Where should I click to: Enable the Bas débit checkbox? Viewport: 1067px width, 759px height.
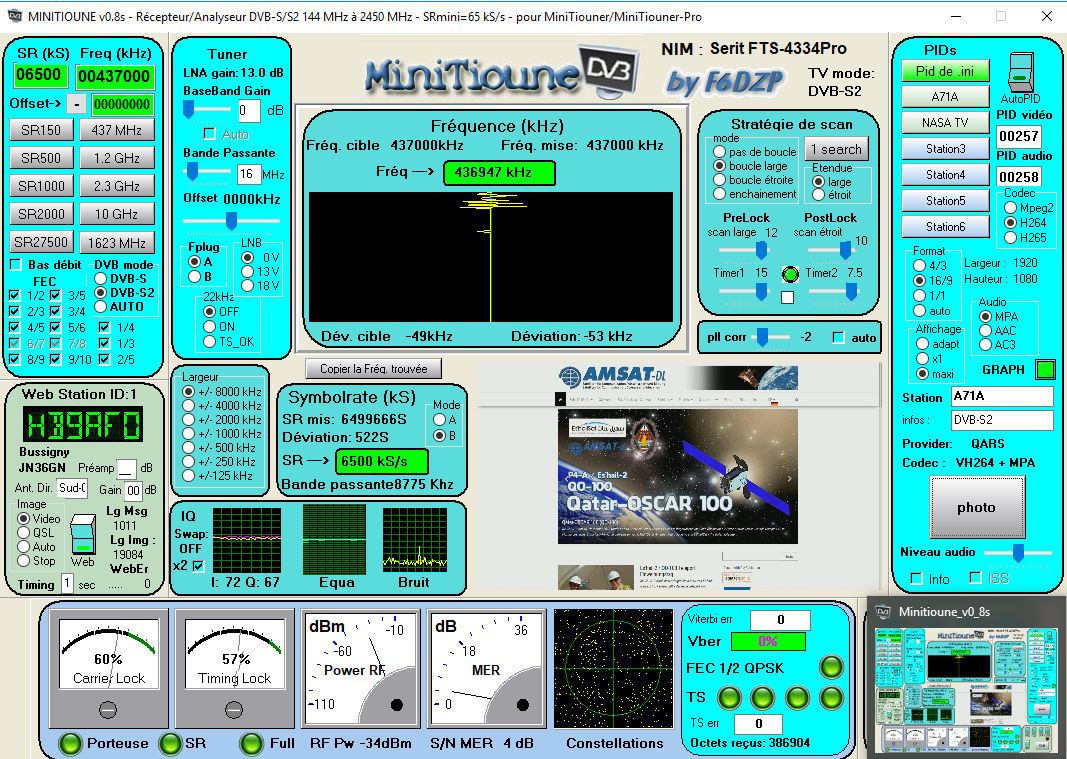tap(16, 264)
